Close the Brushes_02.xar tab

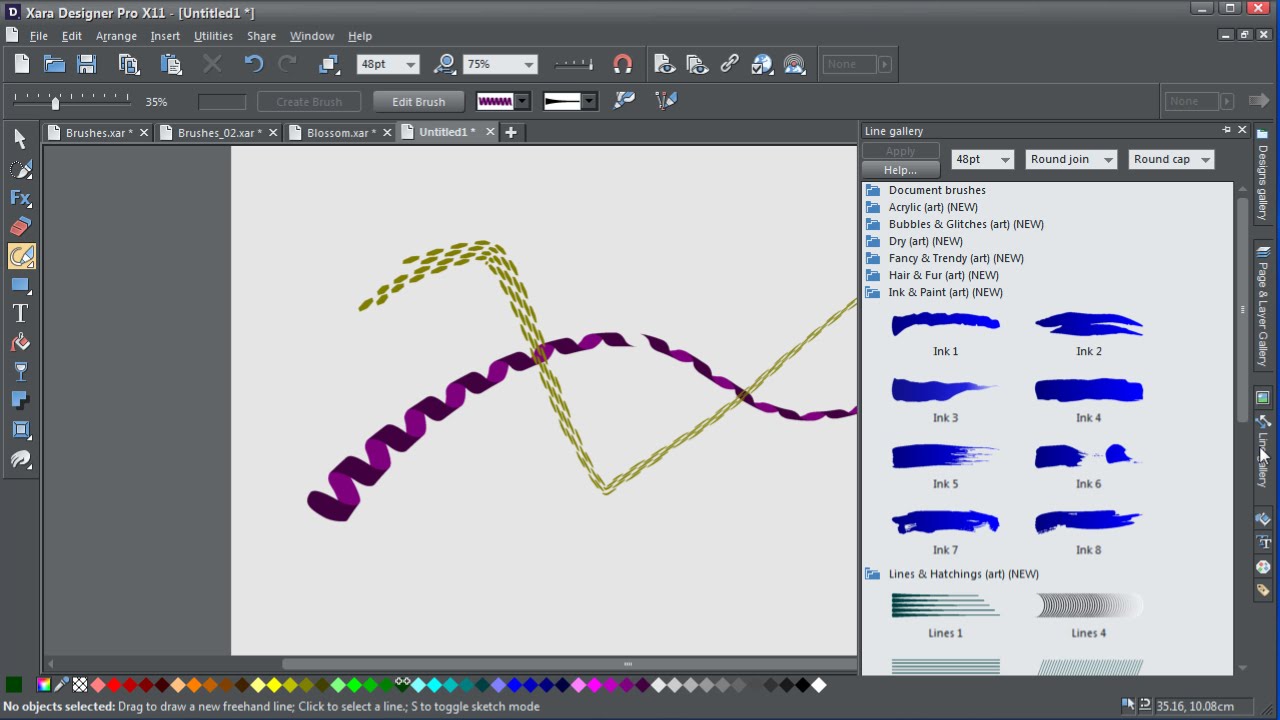click(274, 132)
